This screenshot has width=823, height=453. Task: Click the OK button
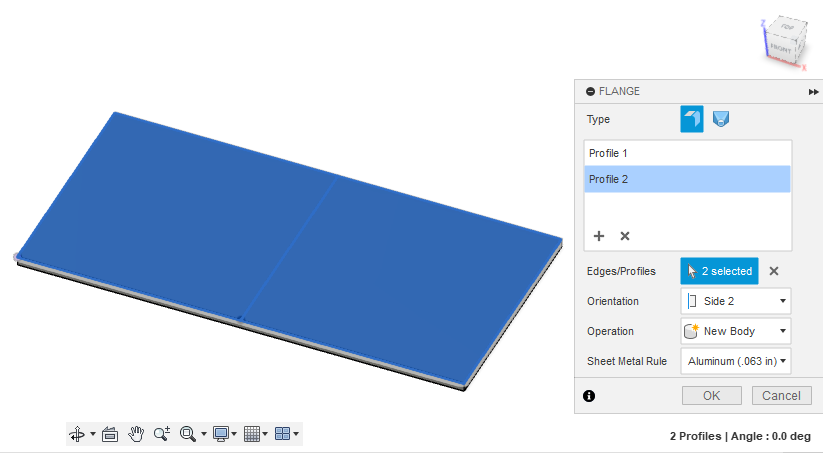(x=712, y=395)
